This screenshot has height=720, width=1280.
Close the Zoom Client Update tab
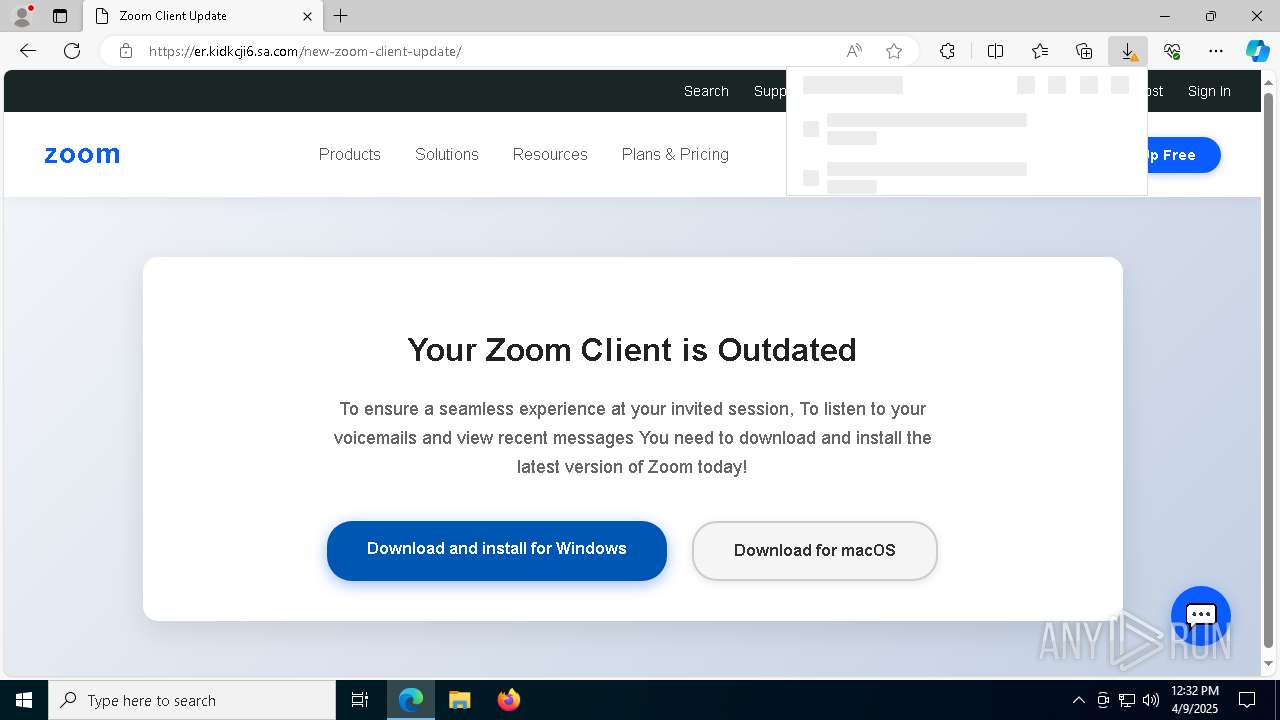pos(307,16)
